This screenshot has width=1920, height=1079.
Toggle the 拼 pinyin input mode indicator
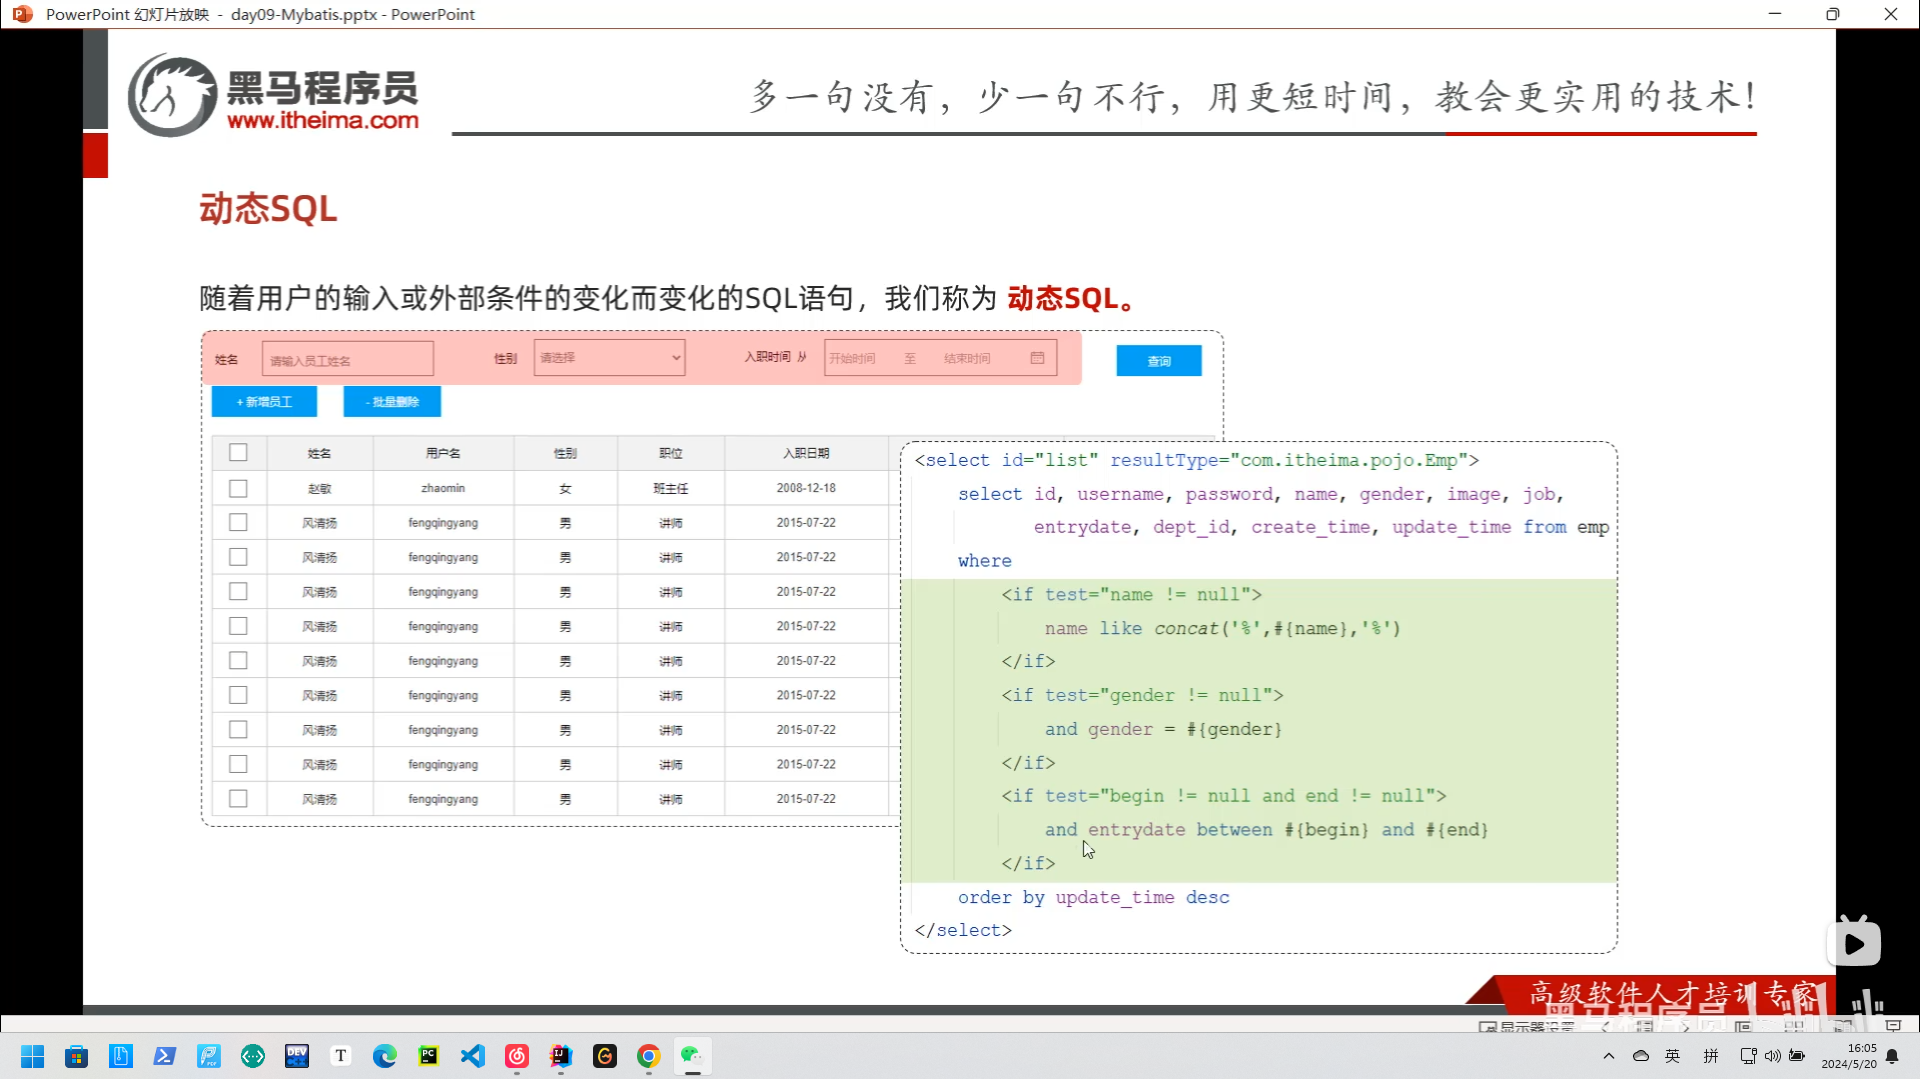[x=1711, y=1056]
